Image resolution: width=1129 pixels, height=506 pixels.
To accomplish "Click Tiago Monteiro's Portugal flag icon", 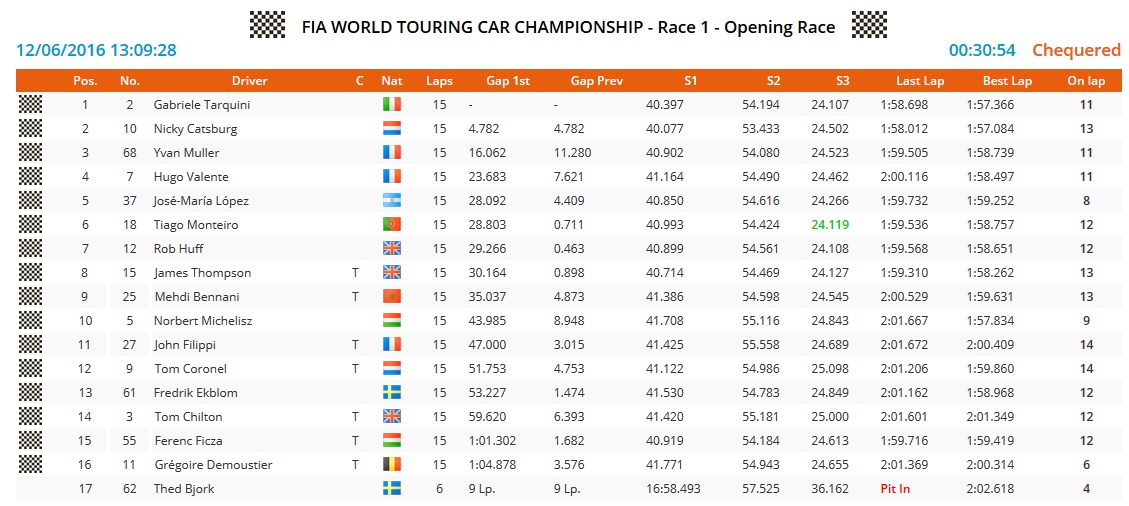I will (391, 225).
